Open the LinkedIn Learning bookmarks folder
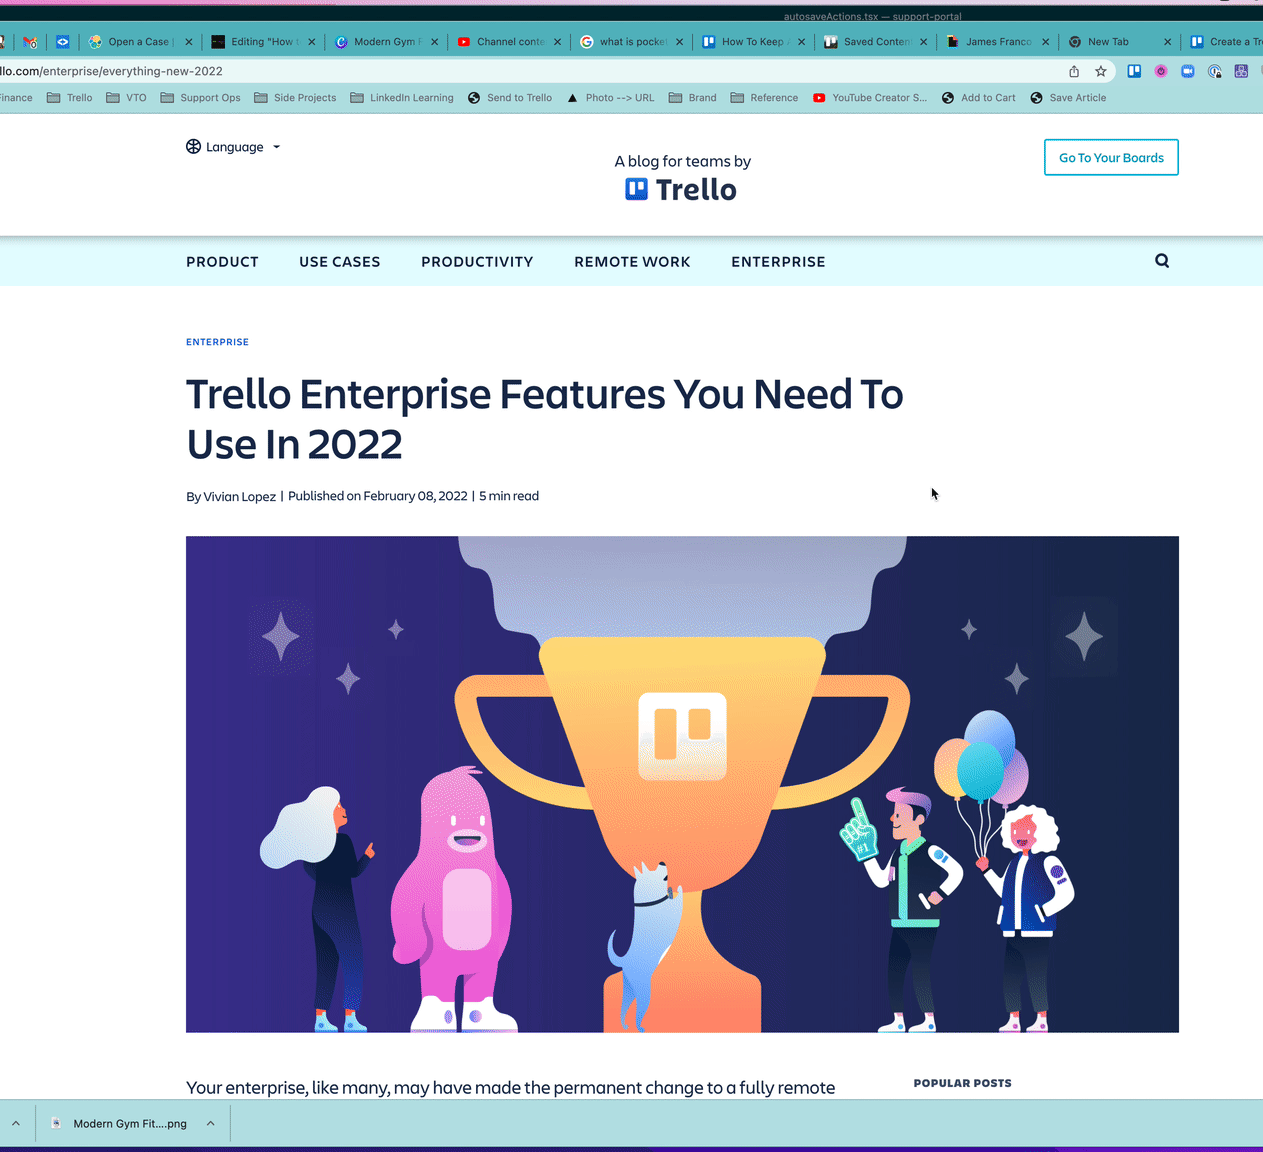Viewport: 1263px width, 1152px height. point(402,98)
